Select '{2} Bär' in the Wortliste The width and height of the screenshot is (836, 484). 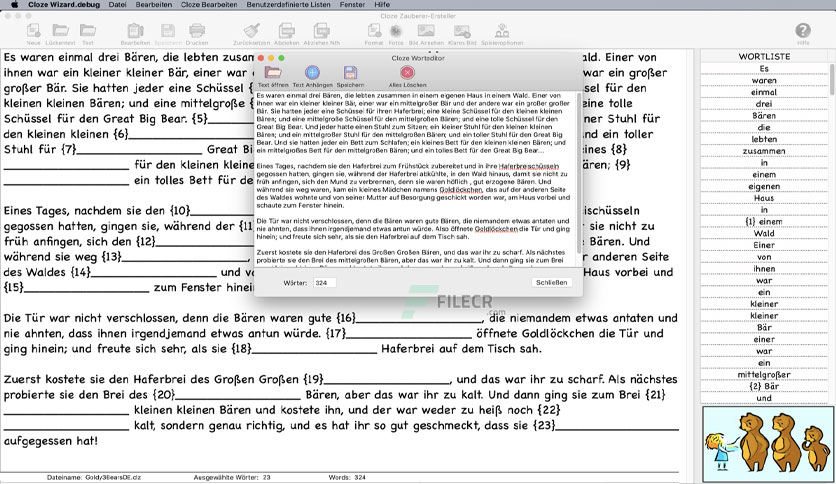764,386
